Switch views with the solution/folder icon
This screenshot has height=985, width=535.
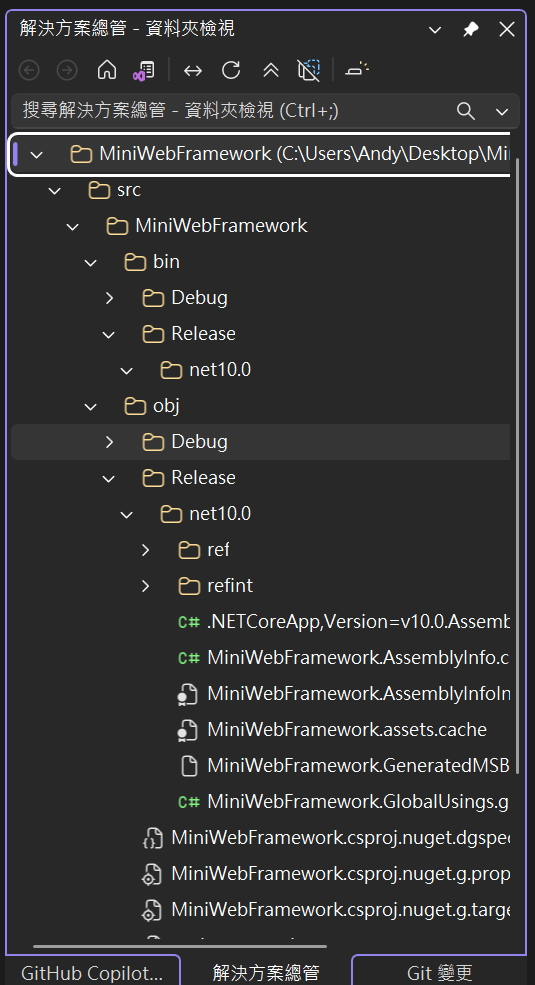(x=144, y=70)
